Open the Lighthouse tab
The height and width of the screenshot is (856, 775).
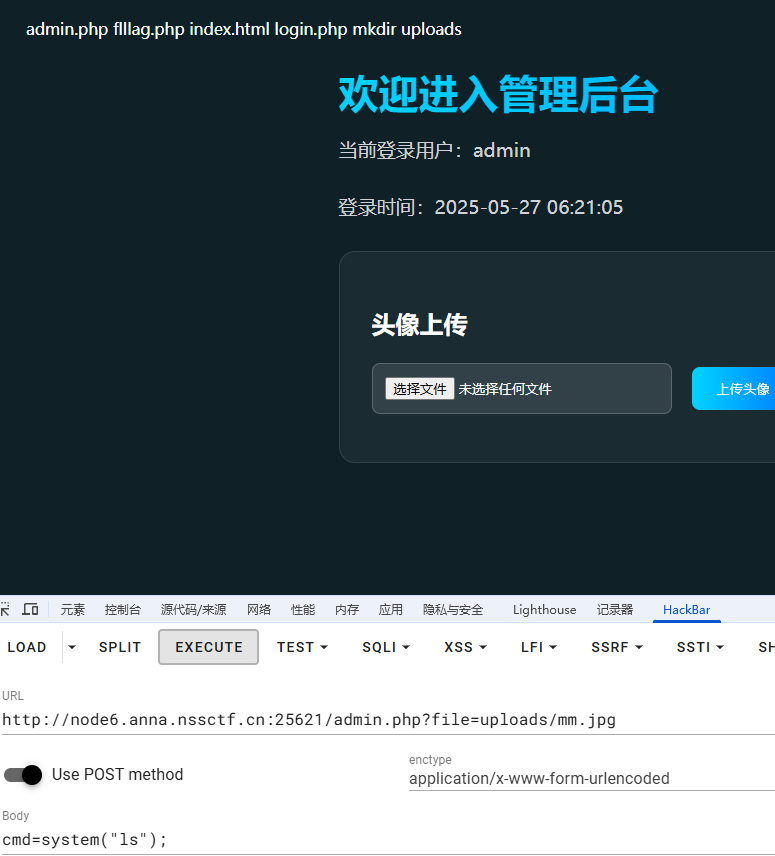tap(544, 609)
